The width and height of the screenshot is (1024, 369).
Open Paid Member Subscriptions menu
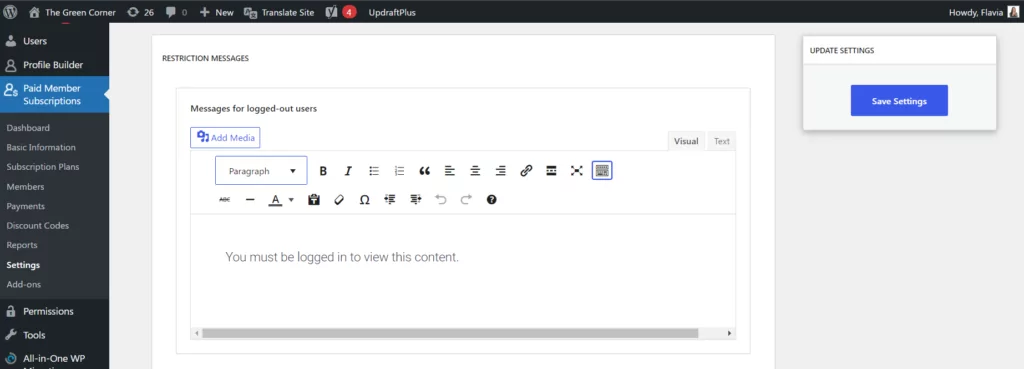point(54,95)
